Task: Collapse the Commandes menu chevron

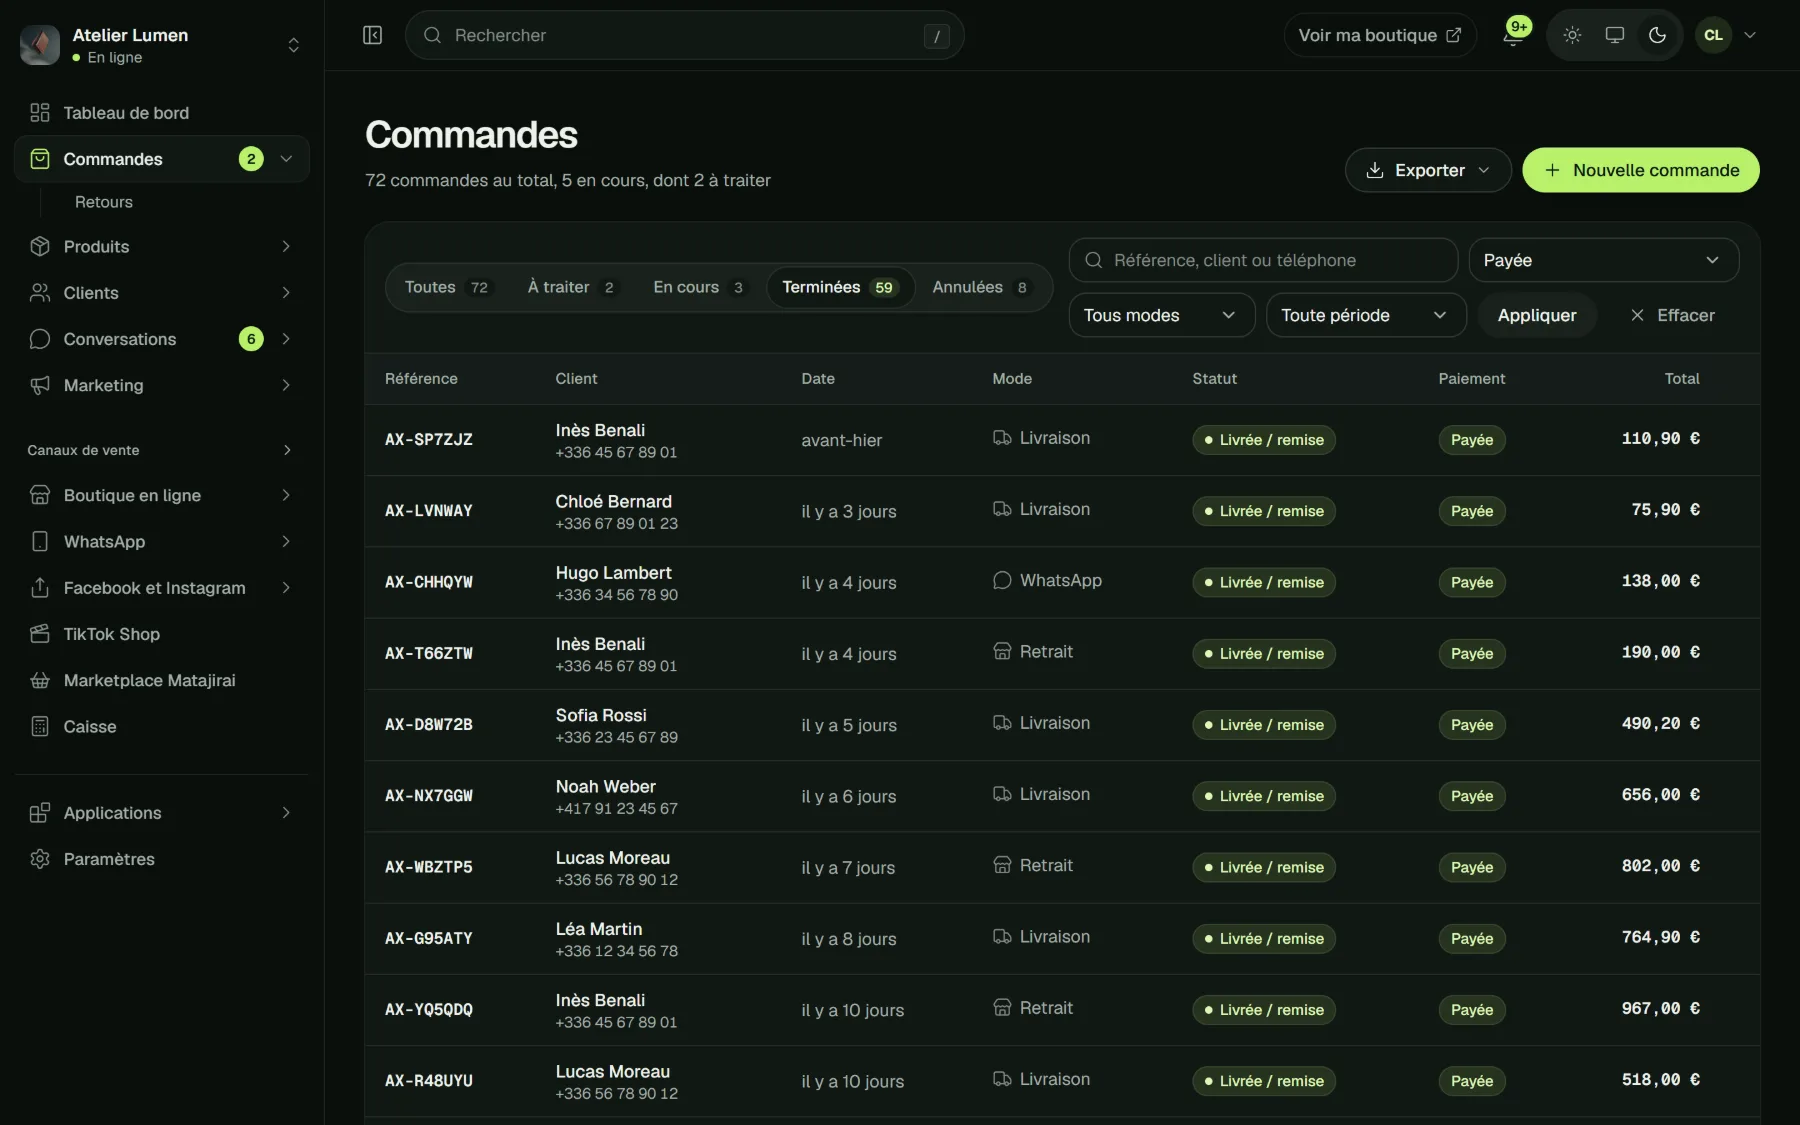Action: click(286, 159)
